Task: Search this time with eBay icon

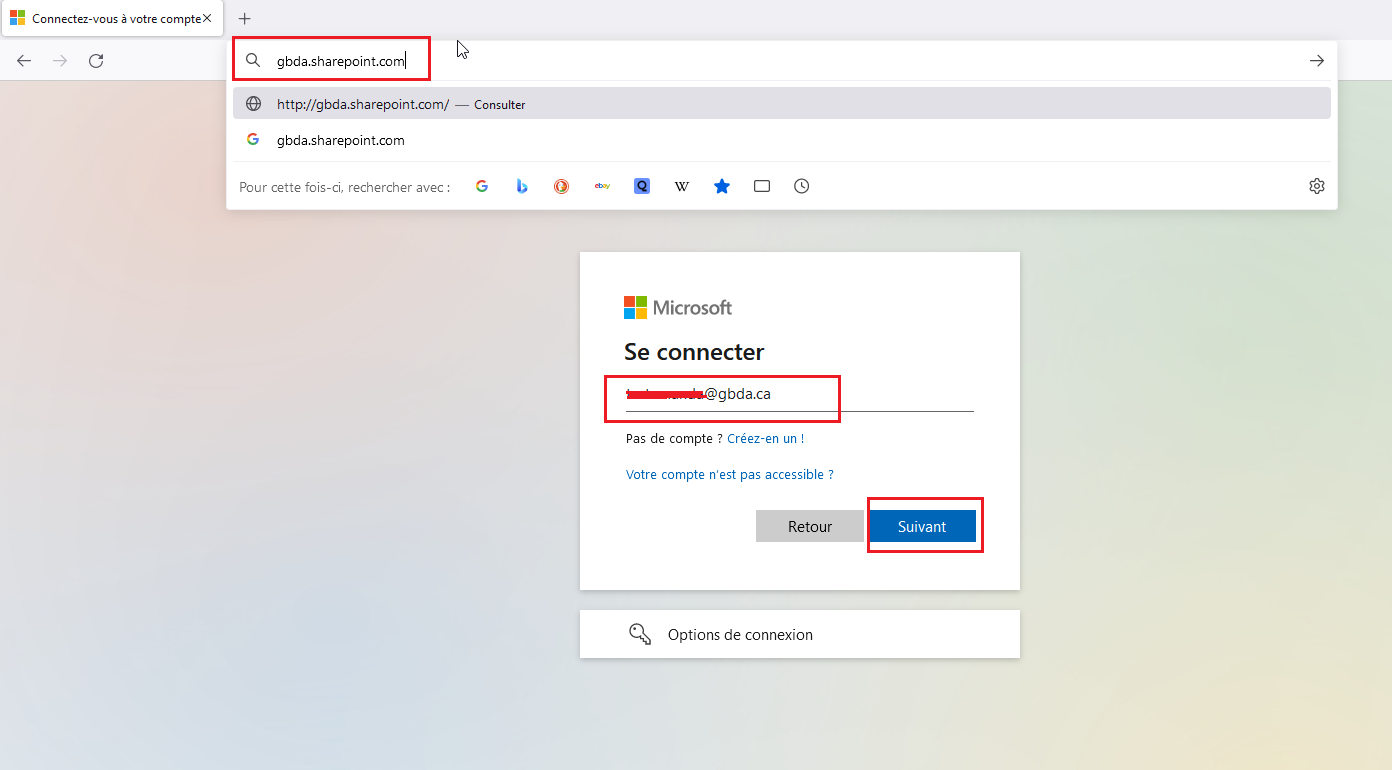Action: (602, 186)
